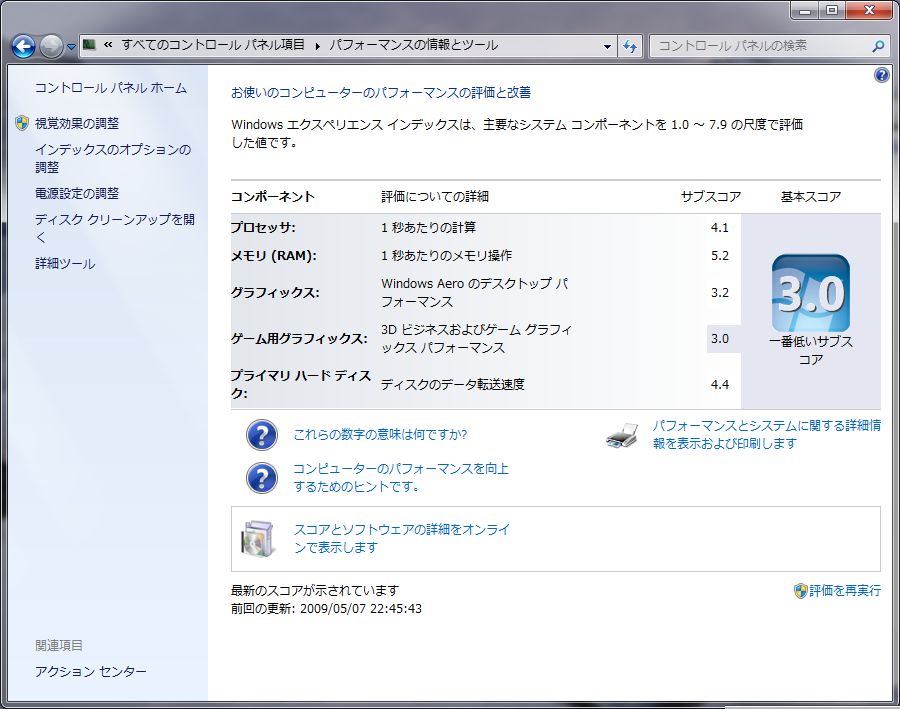Click the printer icon
The image size is (900, 709).
pyautogui.click(x=622, y=436)
